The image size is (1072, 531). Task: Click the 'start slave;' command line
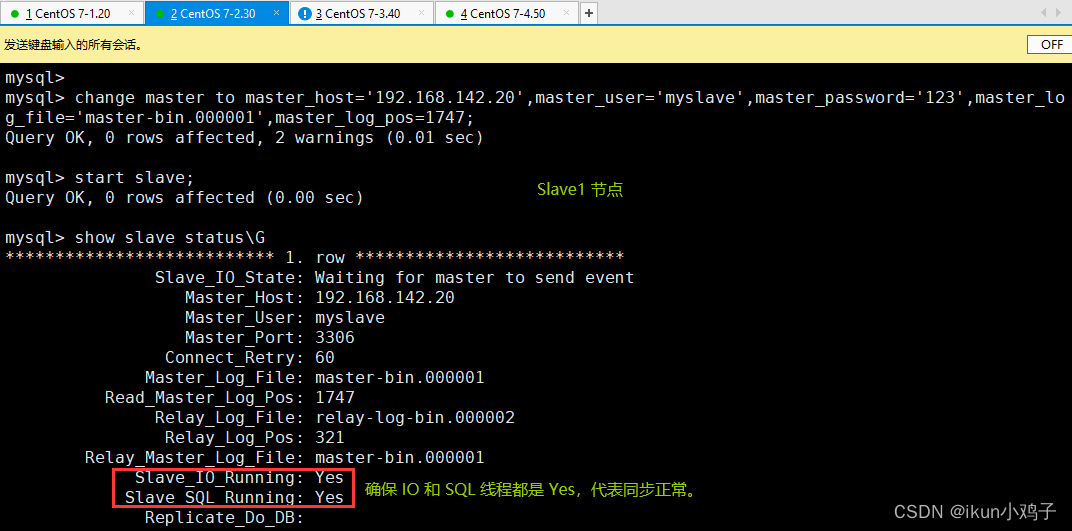[x=100, y=178]
